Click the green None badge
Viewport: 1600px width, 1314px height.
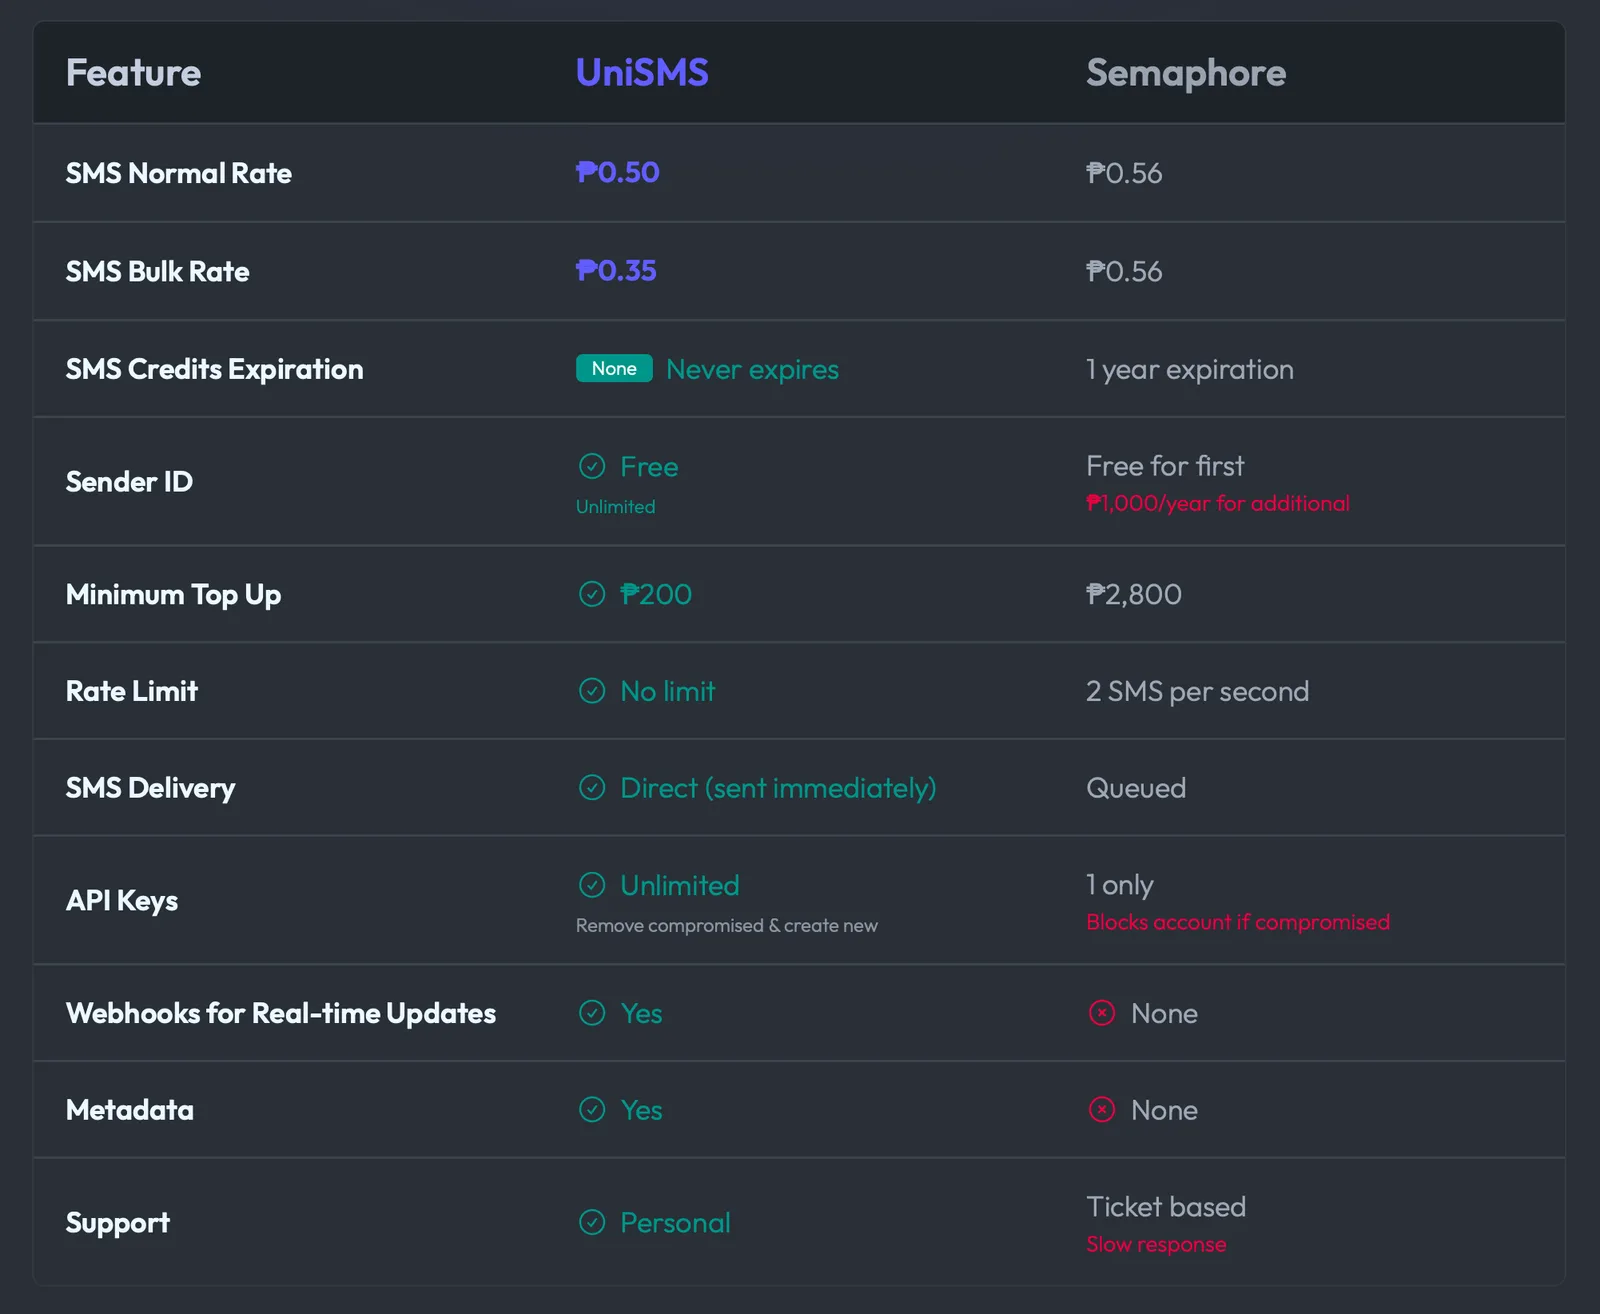(614, 368)
